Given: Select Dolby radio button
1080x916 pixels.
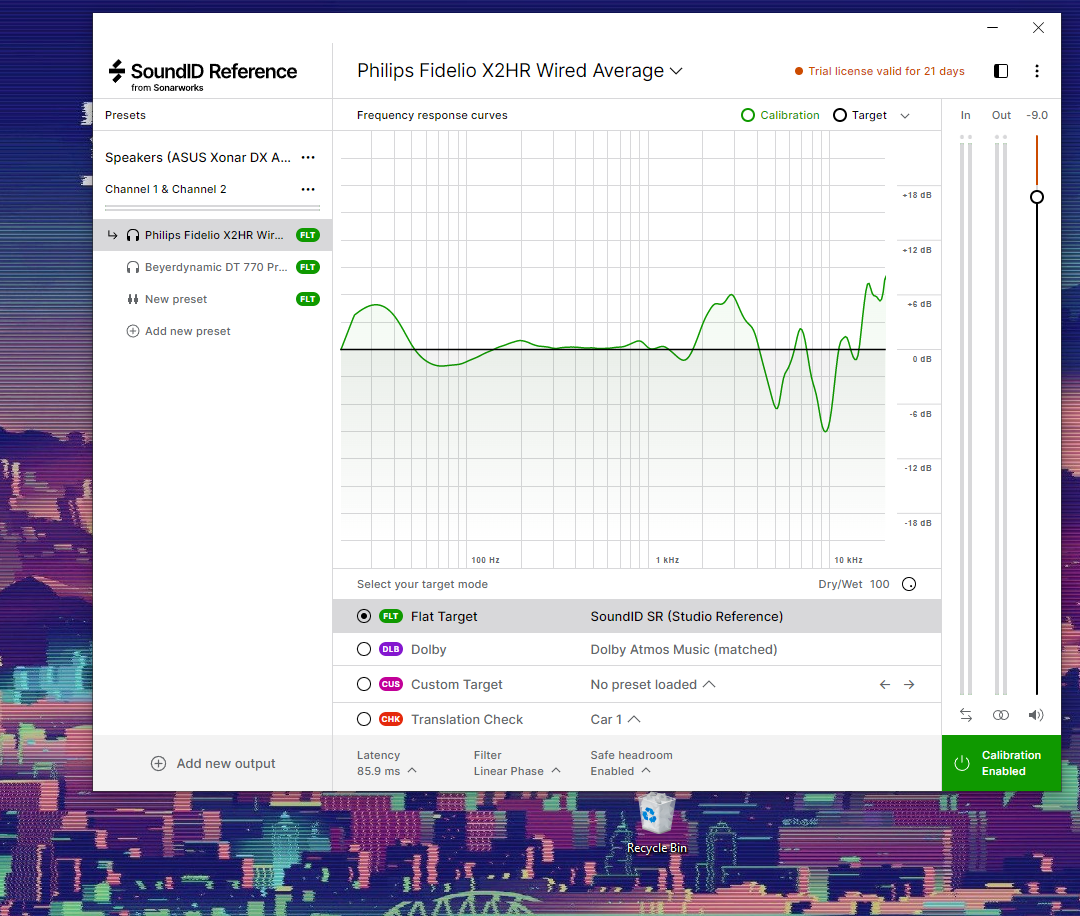Looking at the screenshot, I should tap(364, 649).
